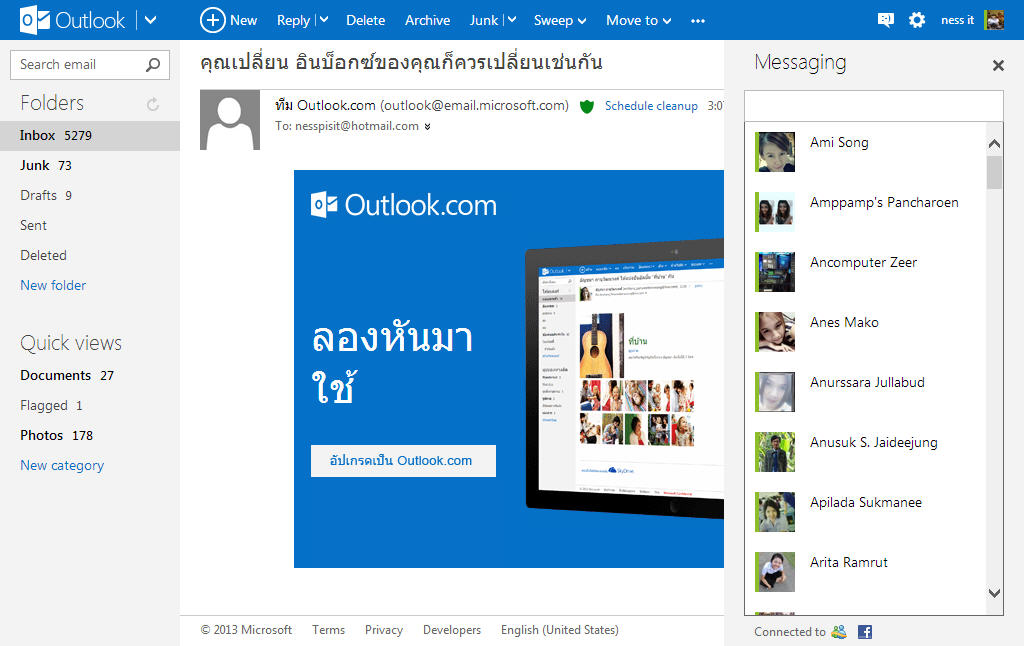This screenshot has width=1024, height=646.
Task: Click the Outlook logo icon
Action: click(x=35, y=20)
